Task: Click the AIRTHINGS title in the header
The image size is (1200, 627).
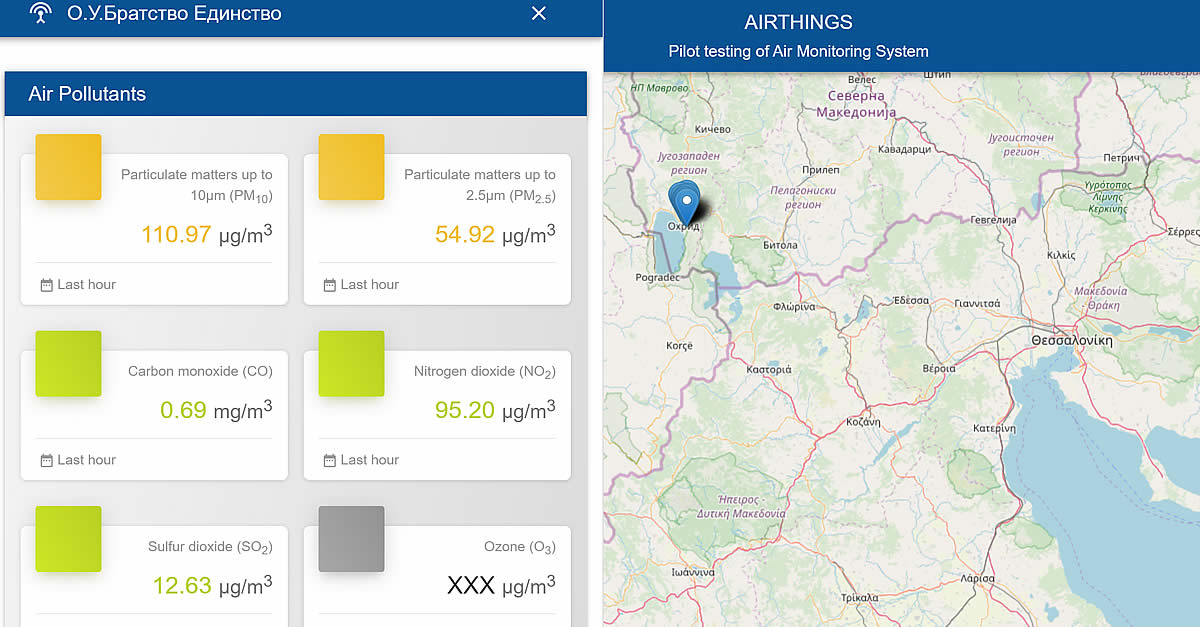Action: [799, 22]
